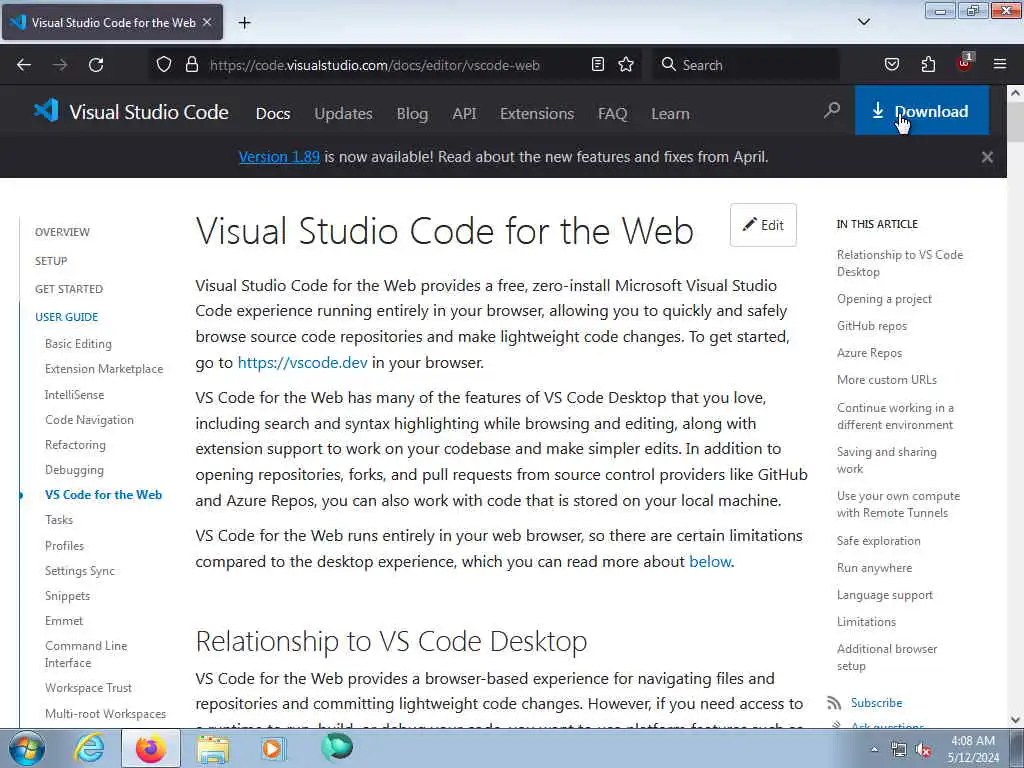The height and width of the screenshot is (768, 1024).
Task: Open the Learn nav item
Action: (x=670, y=114)
